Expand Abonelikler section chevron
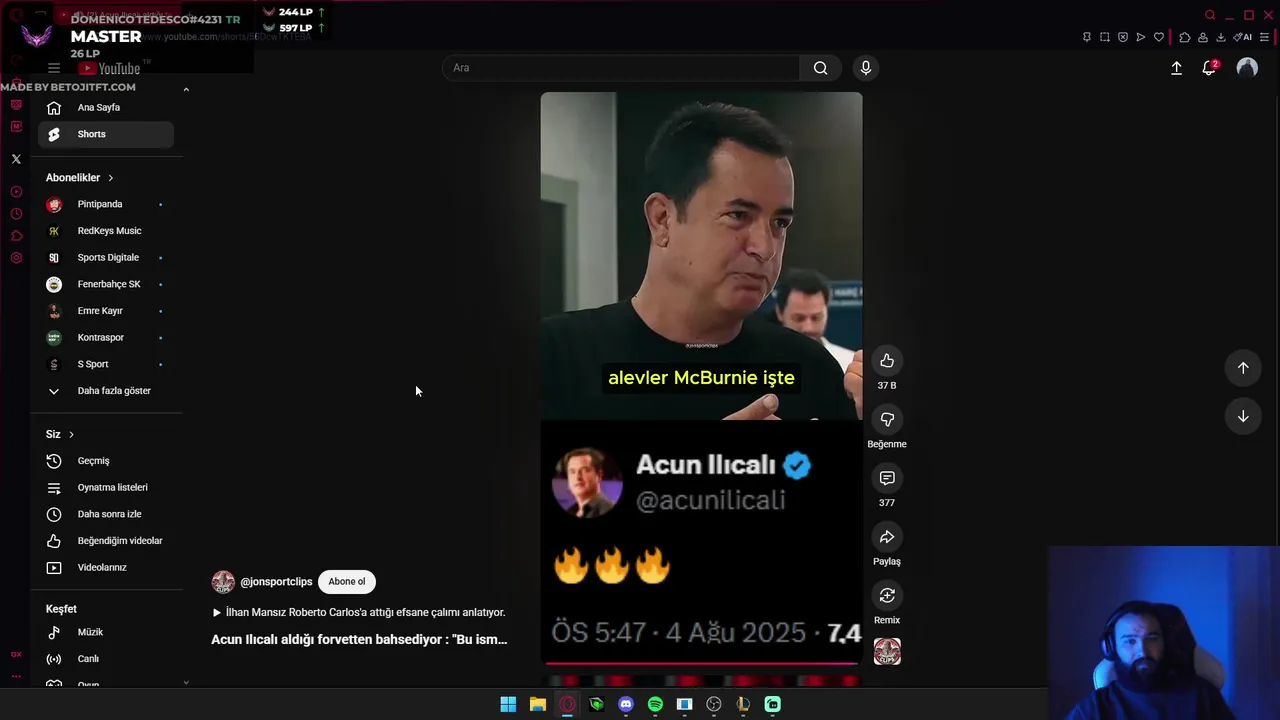The width and height of the screenshot is (1280, 720). point(110,178)
